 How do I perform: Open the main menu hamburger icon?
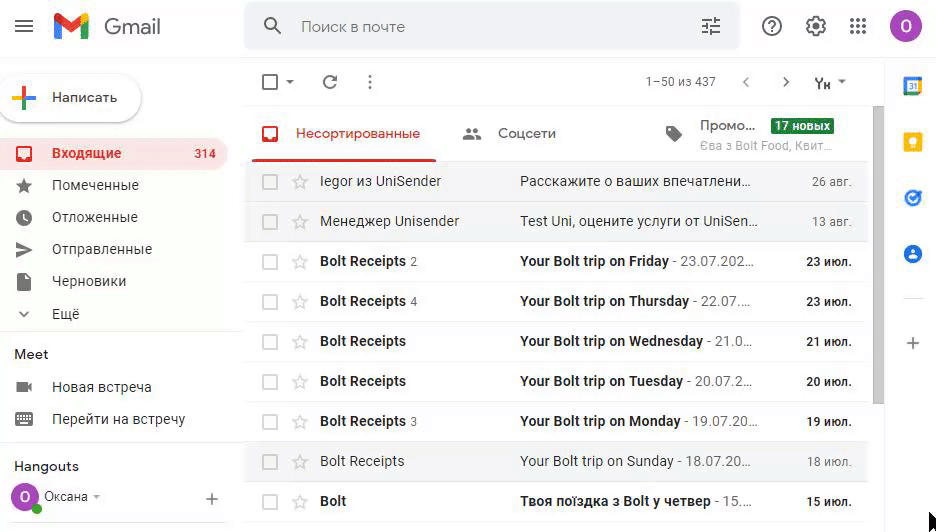pos(24,26)
